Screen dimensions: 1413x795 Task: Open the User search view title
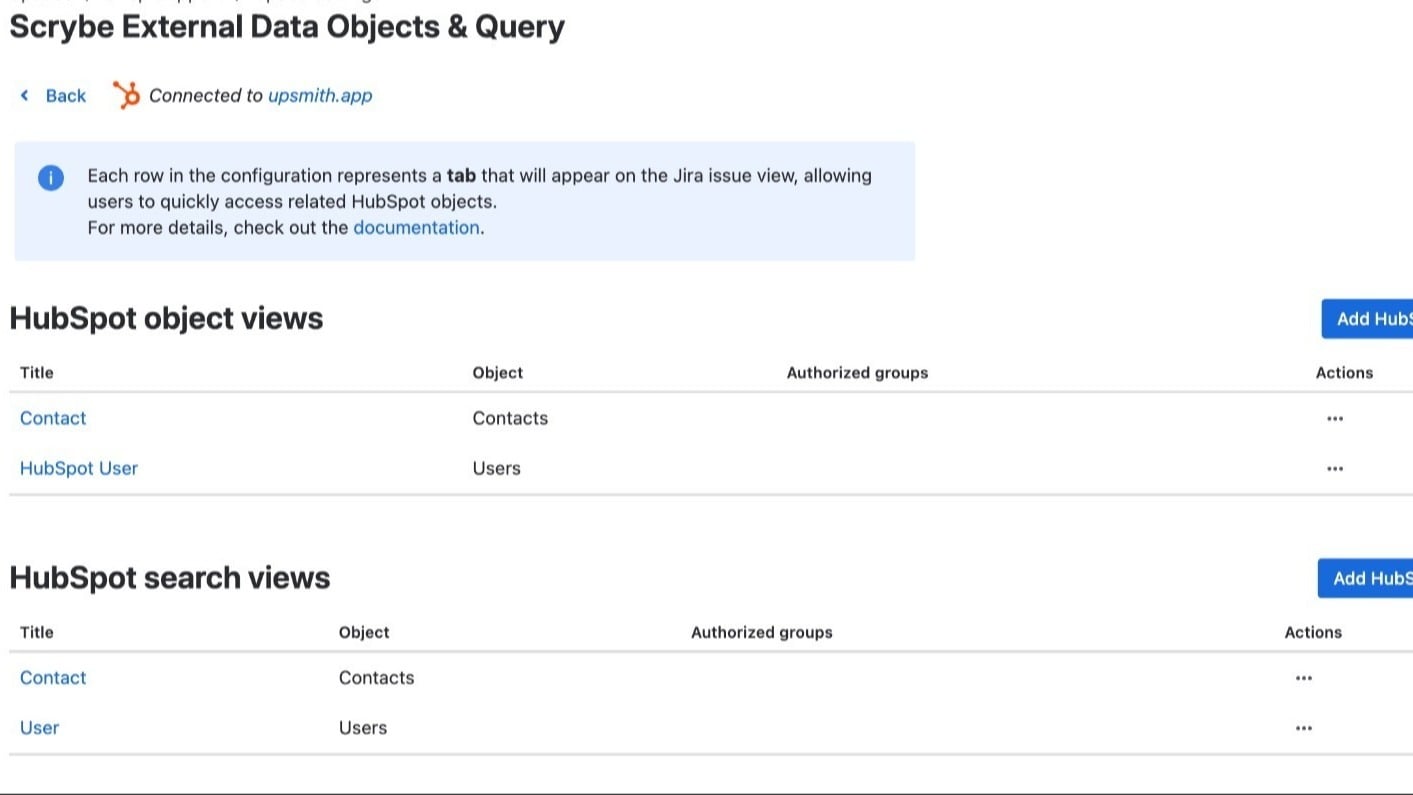39,728
